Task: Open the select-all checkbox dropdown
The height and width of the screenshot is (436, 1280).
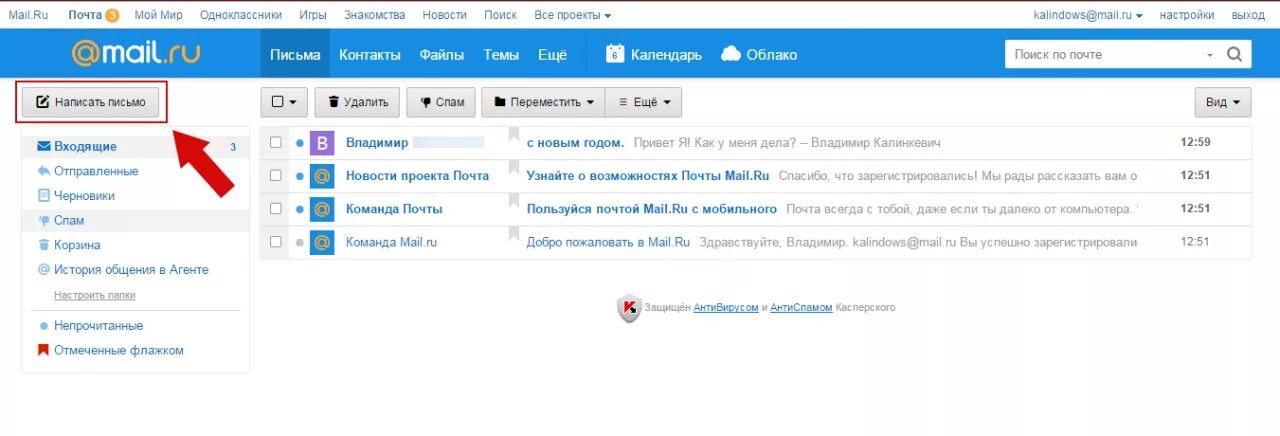Action: point(284,102)
